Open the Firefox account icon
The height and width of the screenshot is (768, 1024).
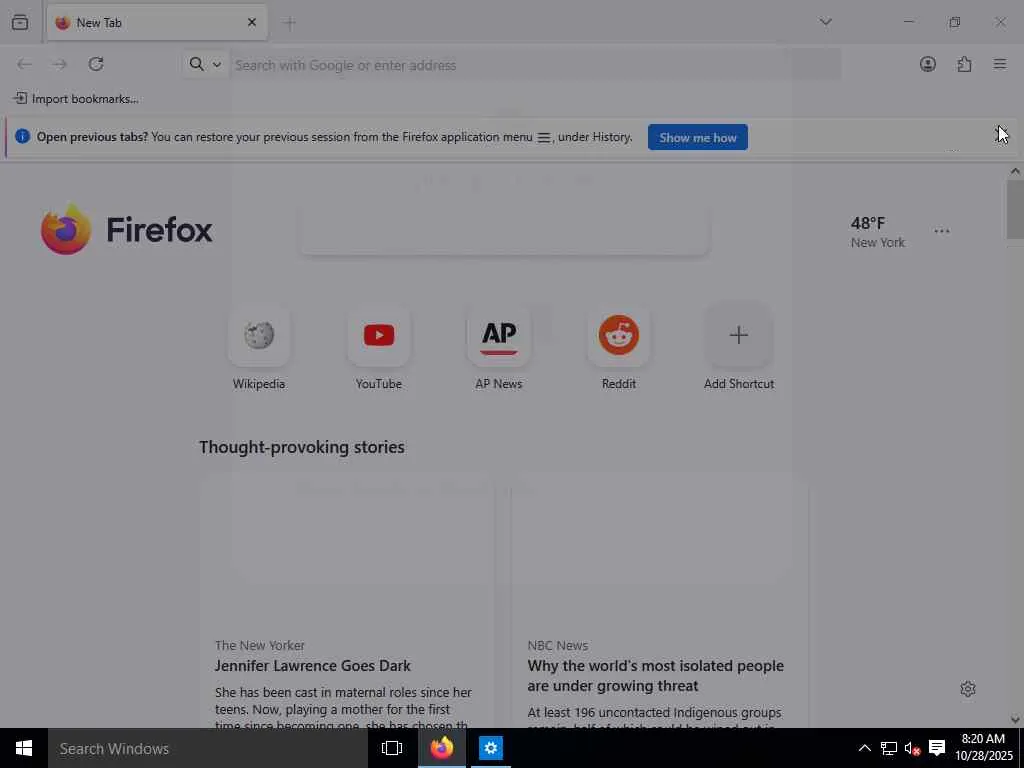(927, 64)
